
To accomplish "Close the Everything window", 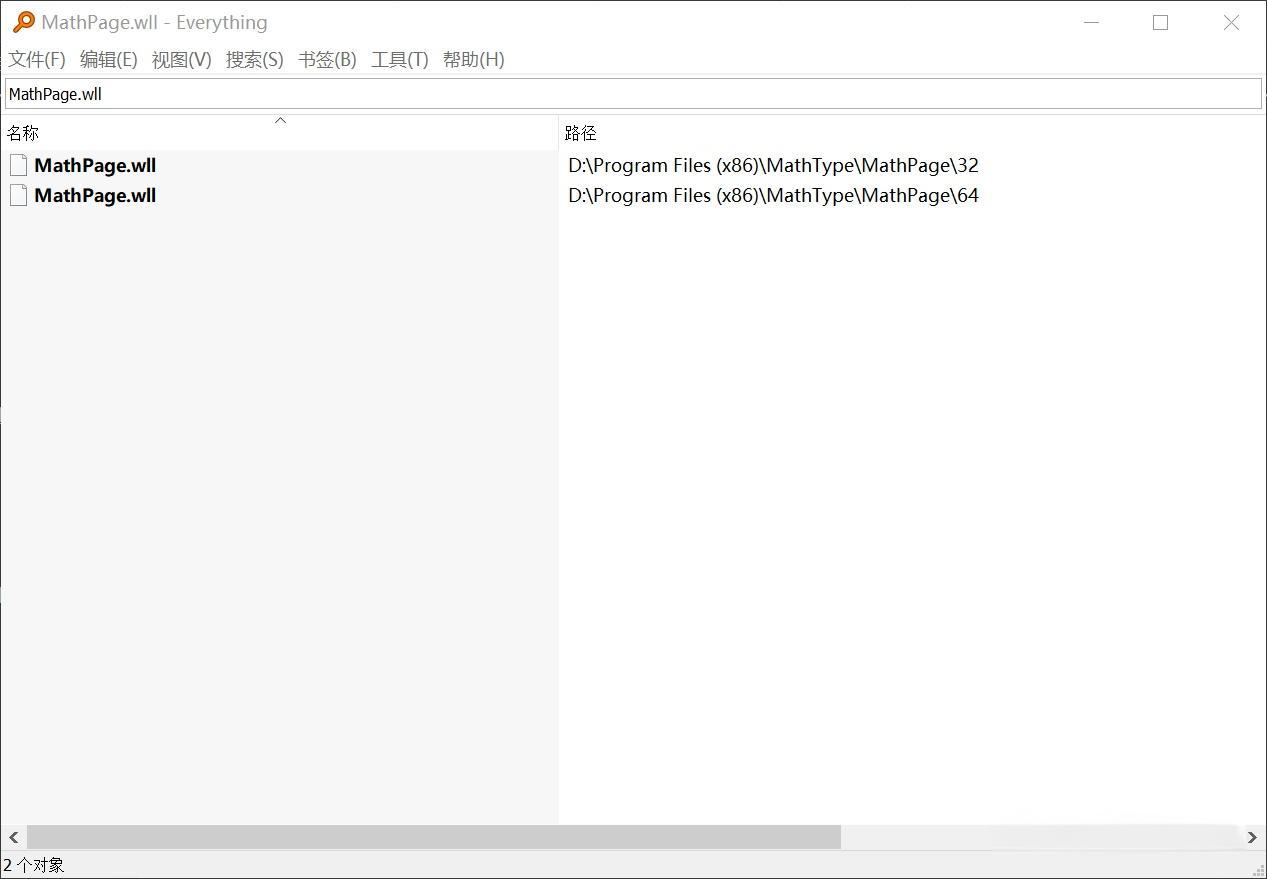I will [x=1231, y=22].
